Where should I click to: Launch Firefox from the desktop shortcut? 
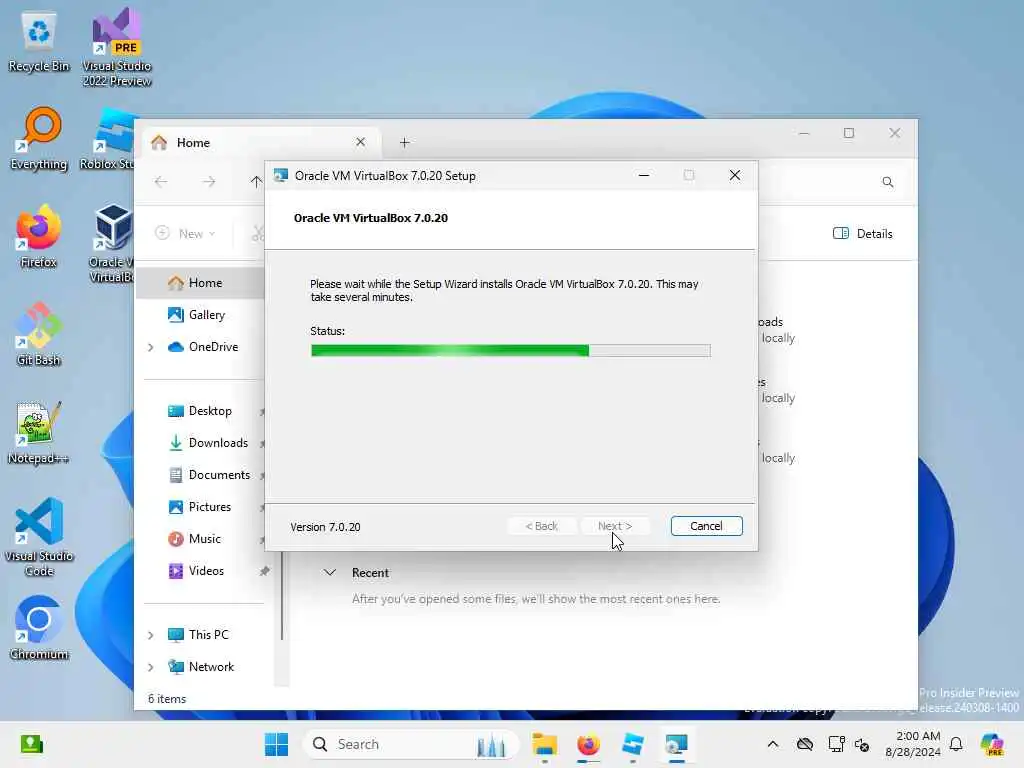click(x=39, y=237)
